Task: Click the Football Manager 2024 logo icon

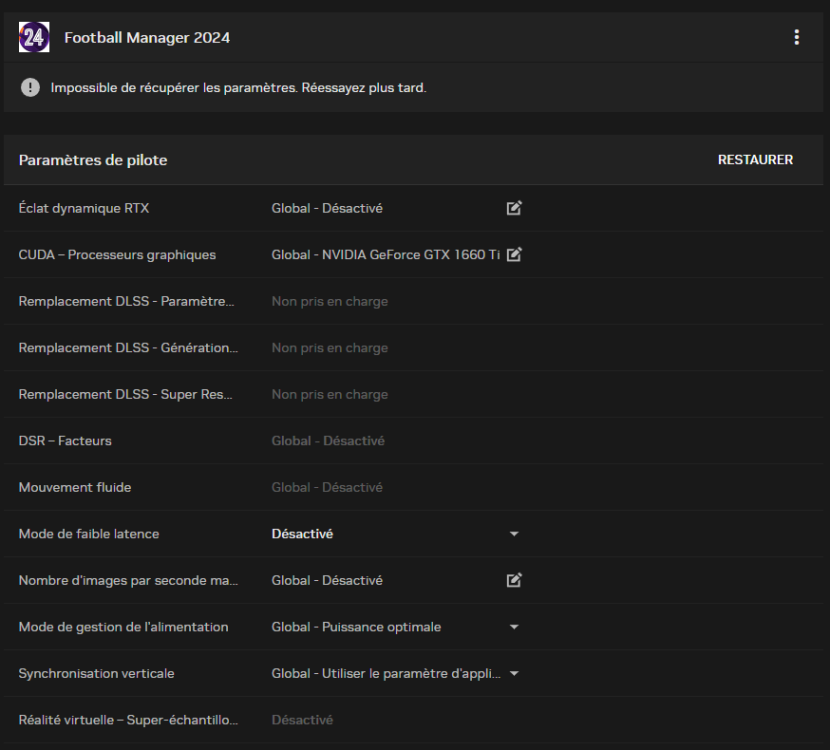Action: click(x=34, y=38)
